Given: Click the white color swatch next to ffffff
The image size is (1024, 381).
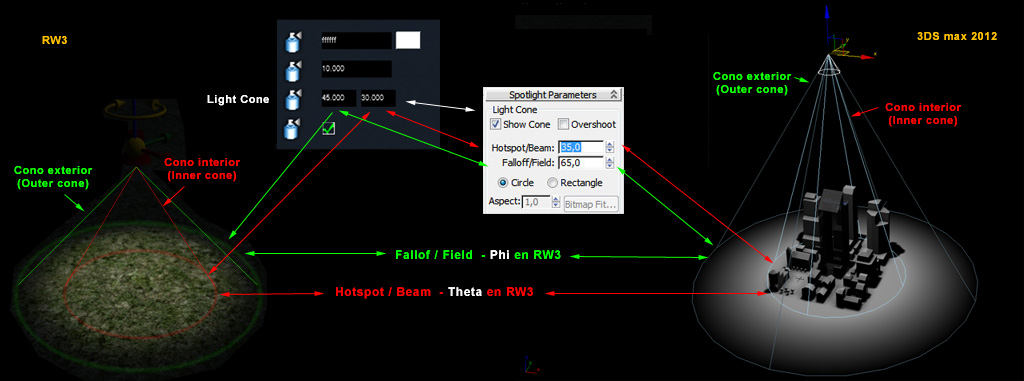Looking at the screenshot, I should pyautogui.click(x=408, y=41).
